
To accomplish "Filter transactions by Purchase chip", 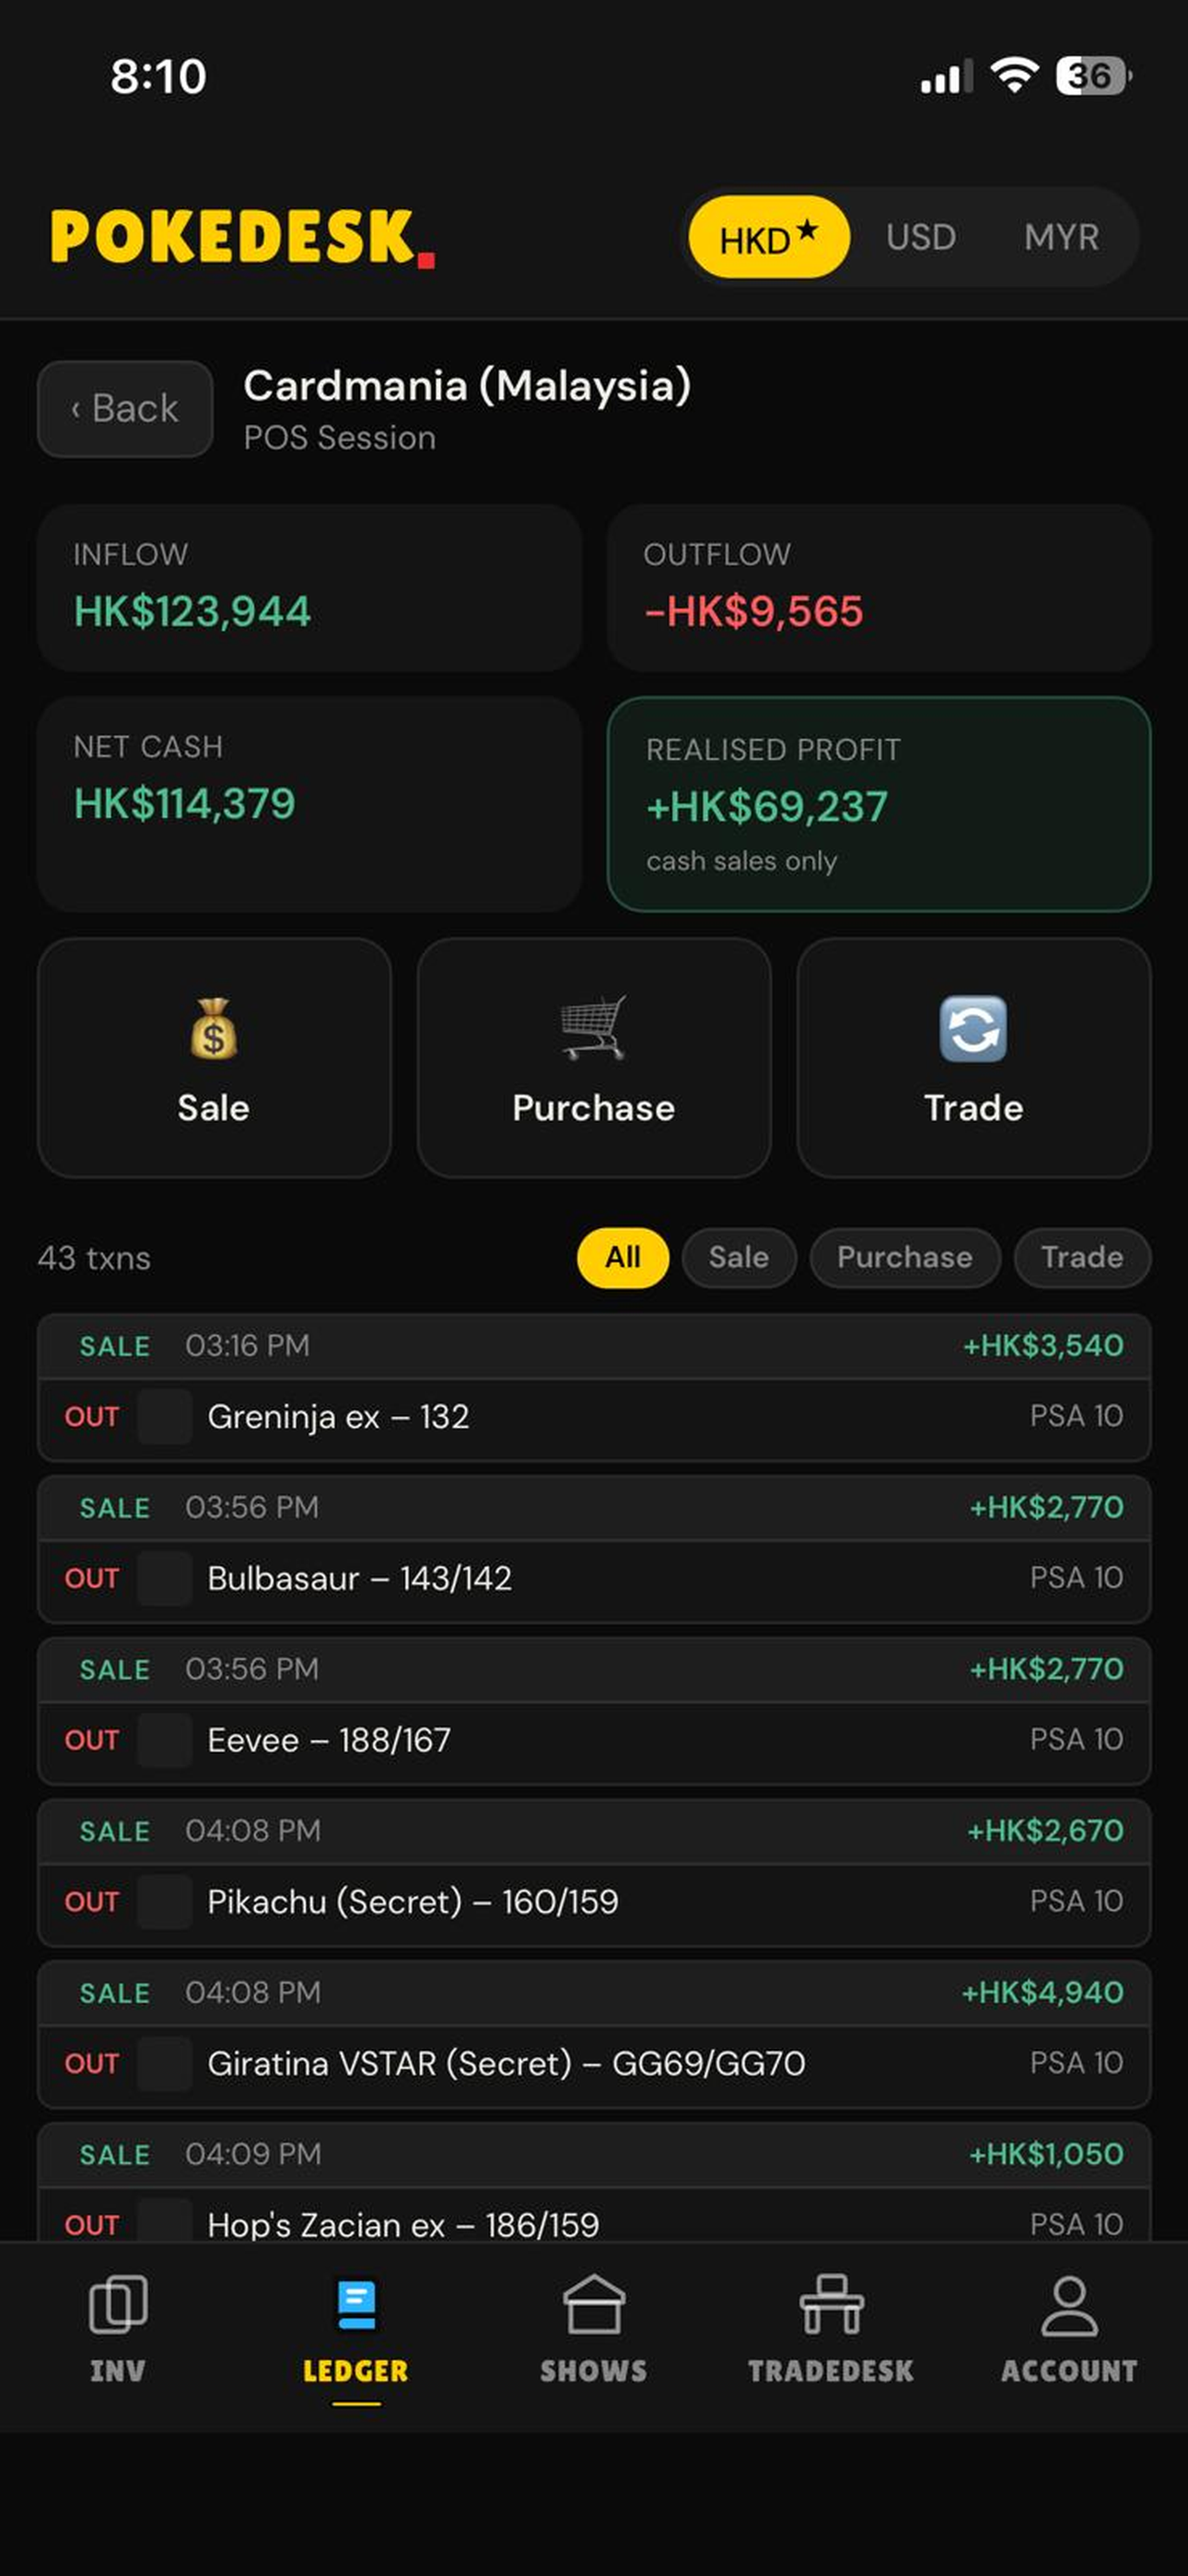I will [x=905, y=1257].
